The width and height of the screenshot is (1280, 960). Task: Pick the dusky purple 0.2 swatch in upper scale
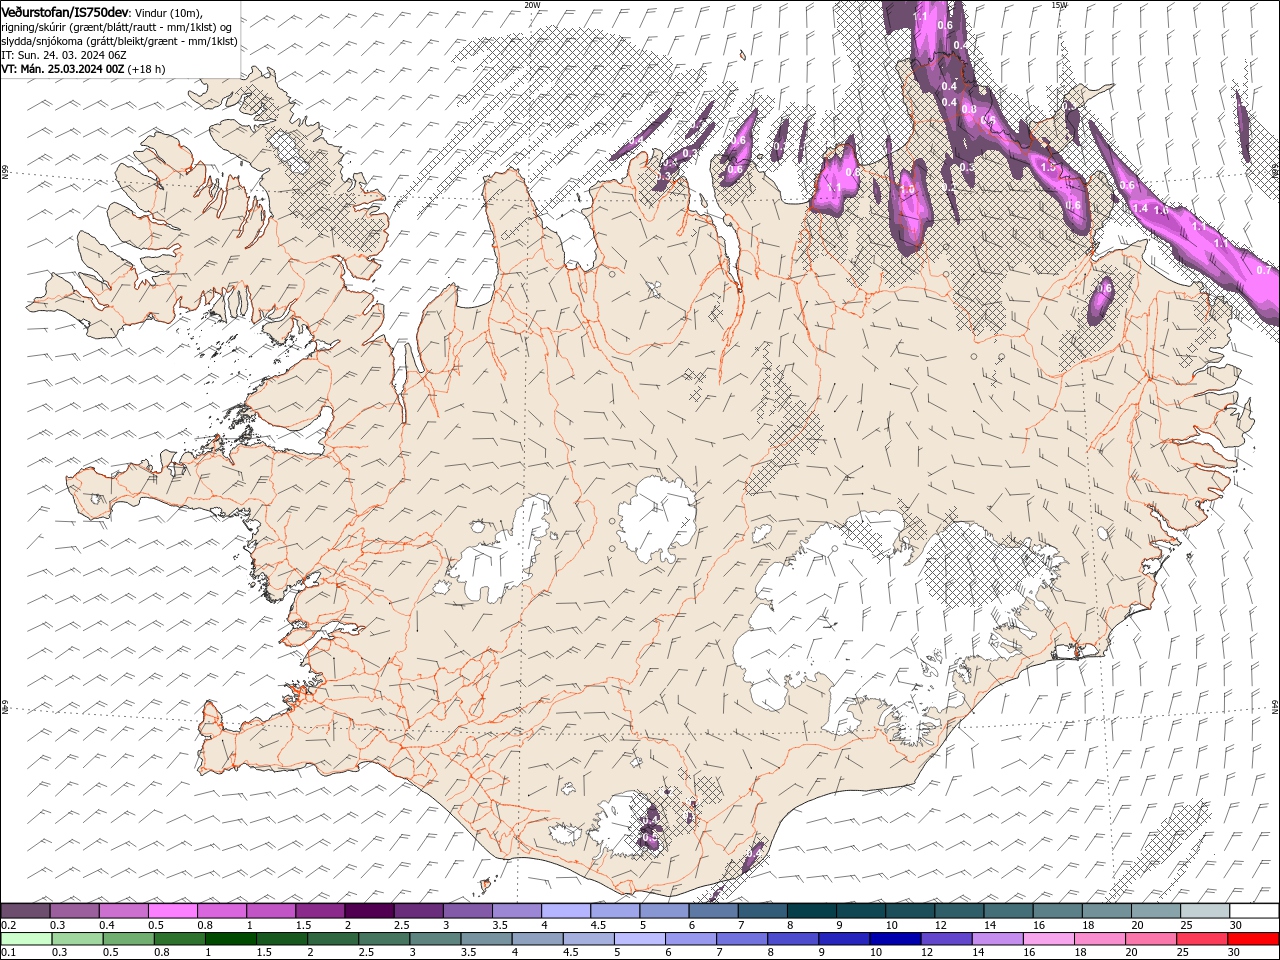pos(25,911)
